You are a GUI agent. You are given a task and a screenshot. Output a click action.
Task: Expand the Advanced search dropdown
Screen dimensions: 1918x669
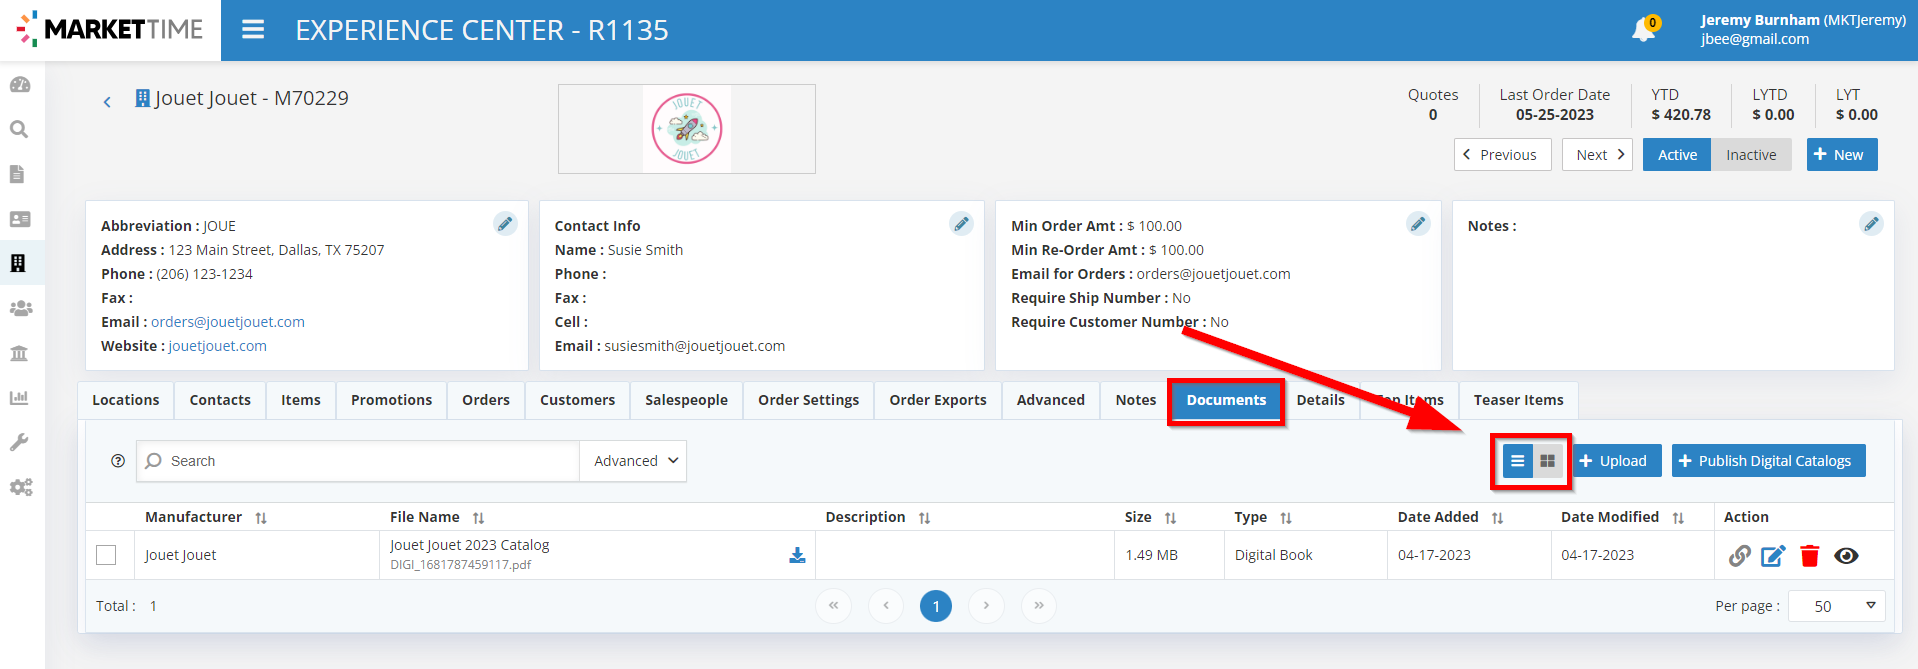point(634,461)
